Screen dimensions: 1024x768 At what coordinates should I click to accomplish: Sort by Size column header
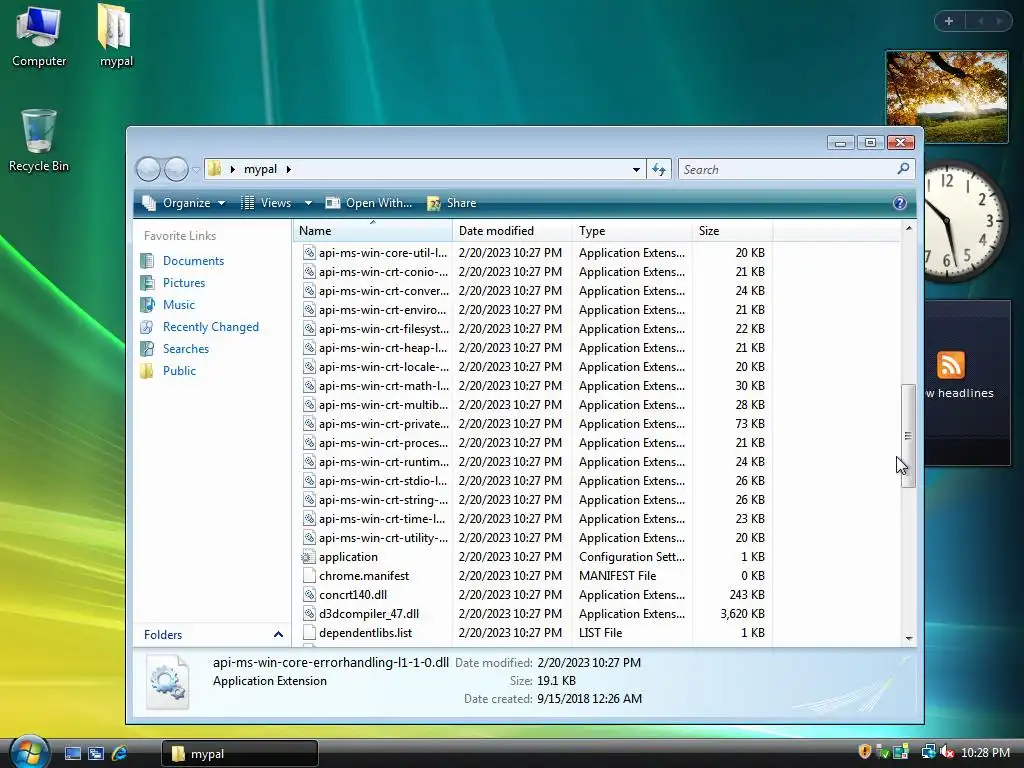733,231
